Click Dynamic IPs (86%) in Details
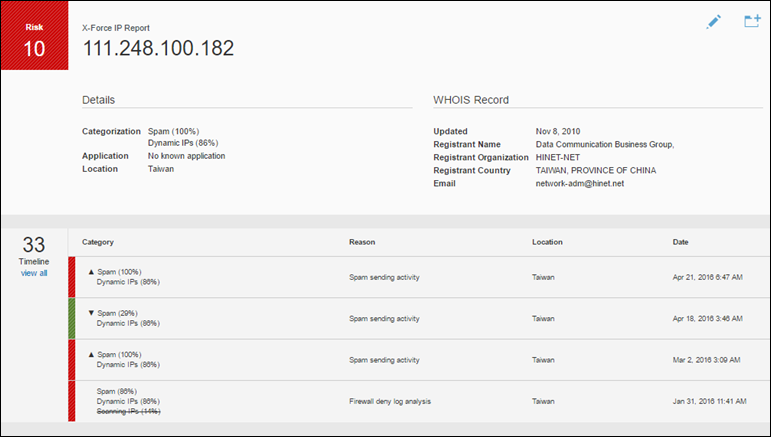This screenshot has width=771, height=437. [183, 143]
